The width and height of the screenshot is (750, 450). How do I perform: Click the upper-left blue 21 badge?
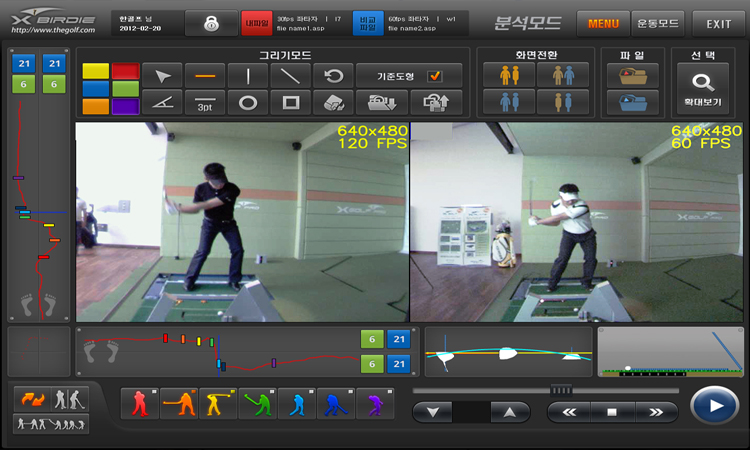point(24,64)
